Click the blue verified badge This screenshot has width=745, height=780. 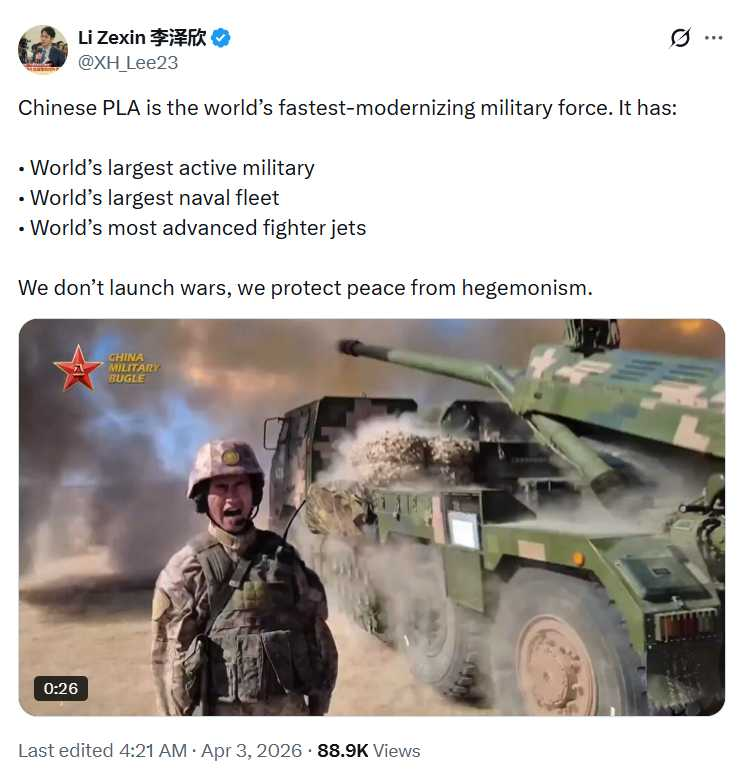point(220,38)
